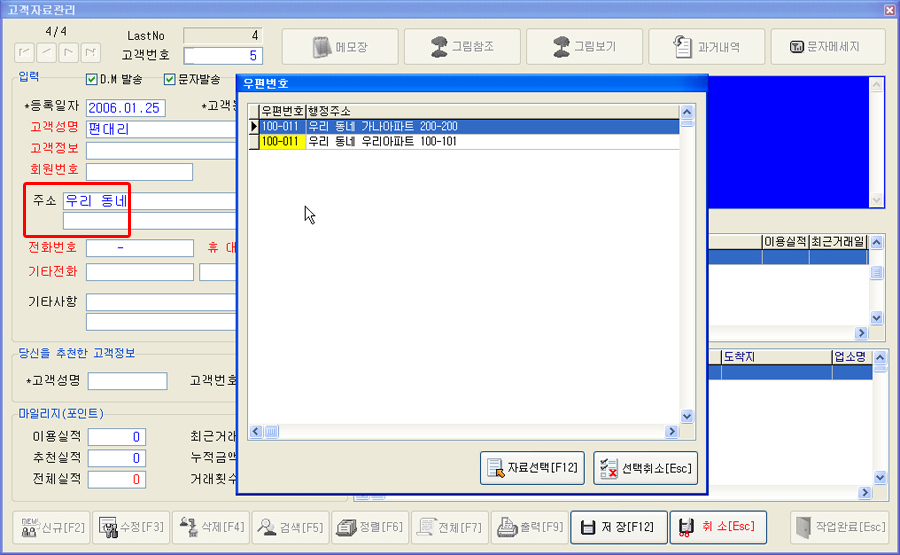Click postal list horizontal scrollbar thumb
The height and width of the screenshot is (555, 900).
click(x=271, y=431)
